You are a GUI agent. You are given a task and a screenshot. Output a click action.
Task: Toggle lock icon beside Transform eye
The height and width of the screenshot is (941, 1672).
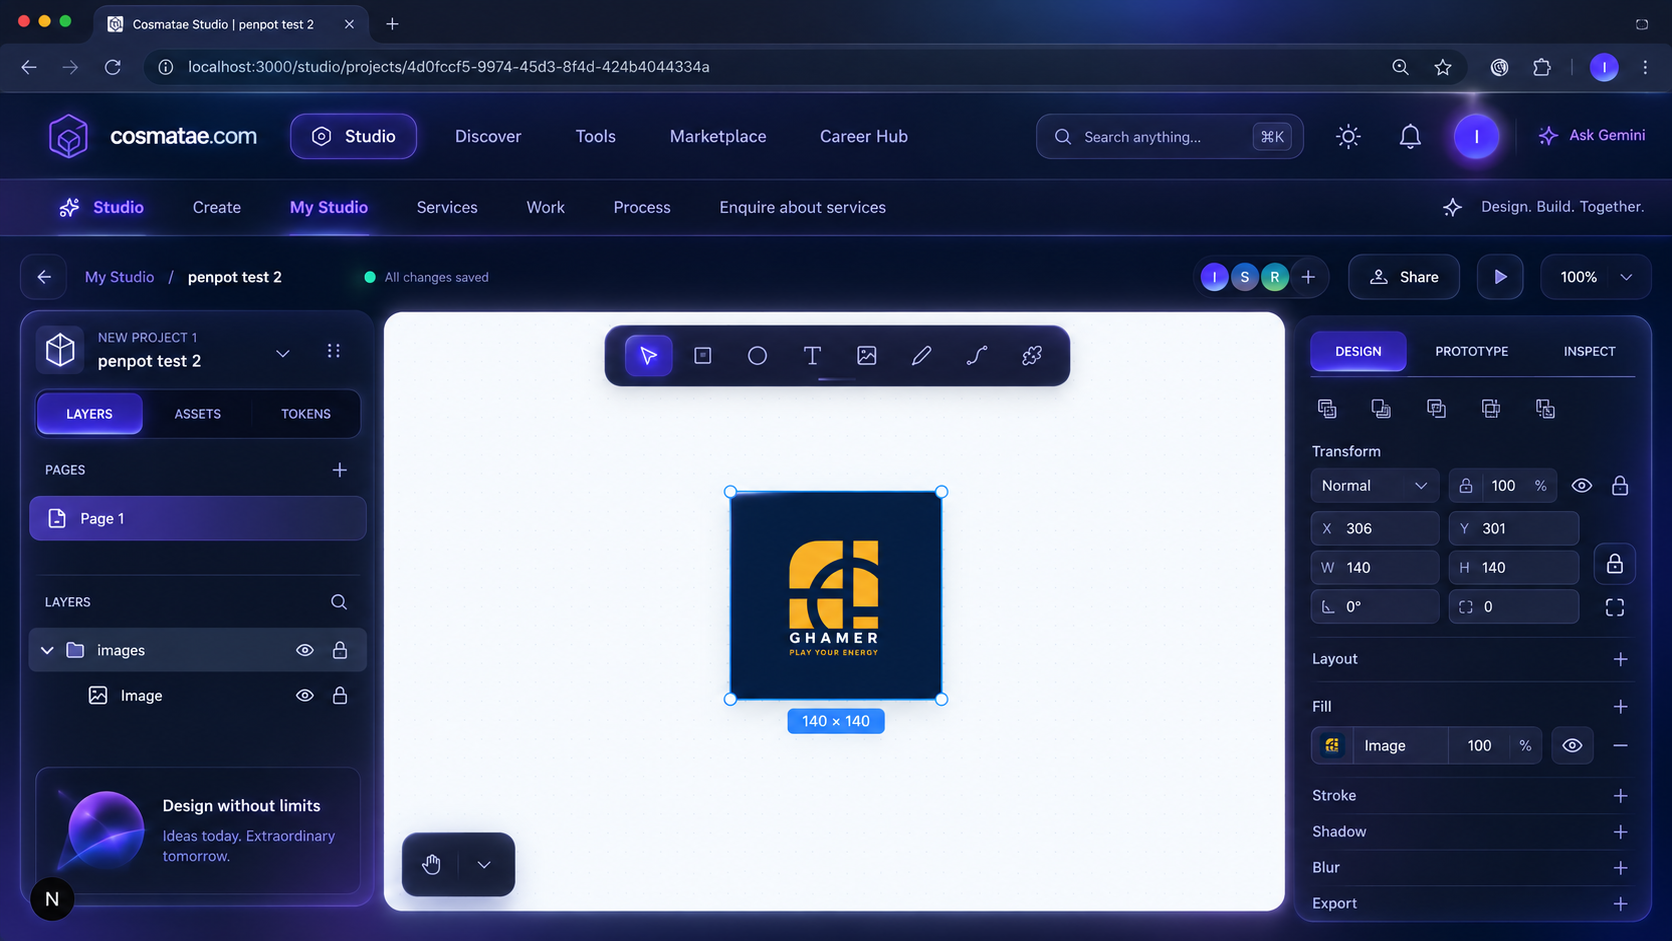[1620, 485]
